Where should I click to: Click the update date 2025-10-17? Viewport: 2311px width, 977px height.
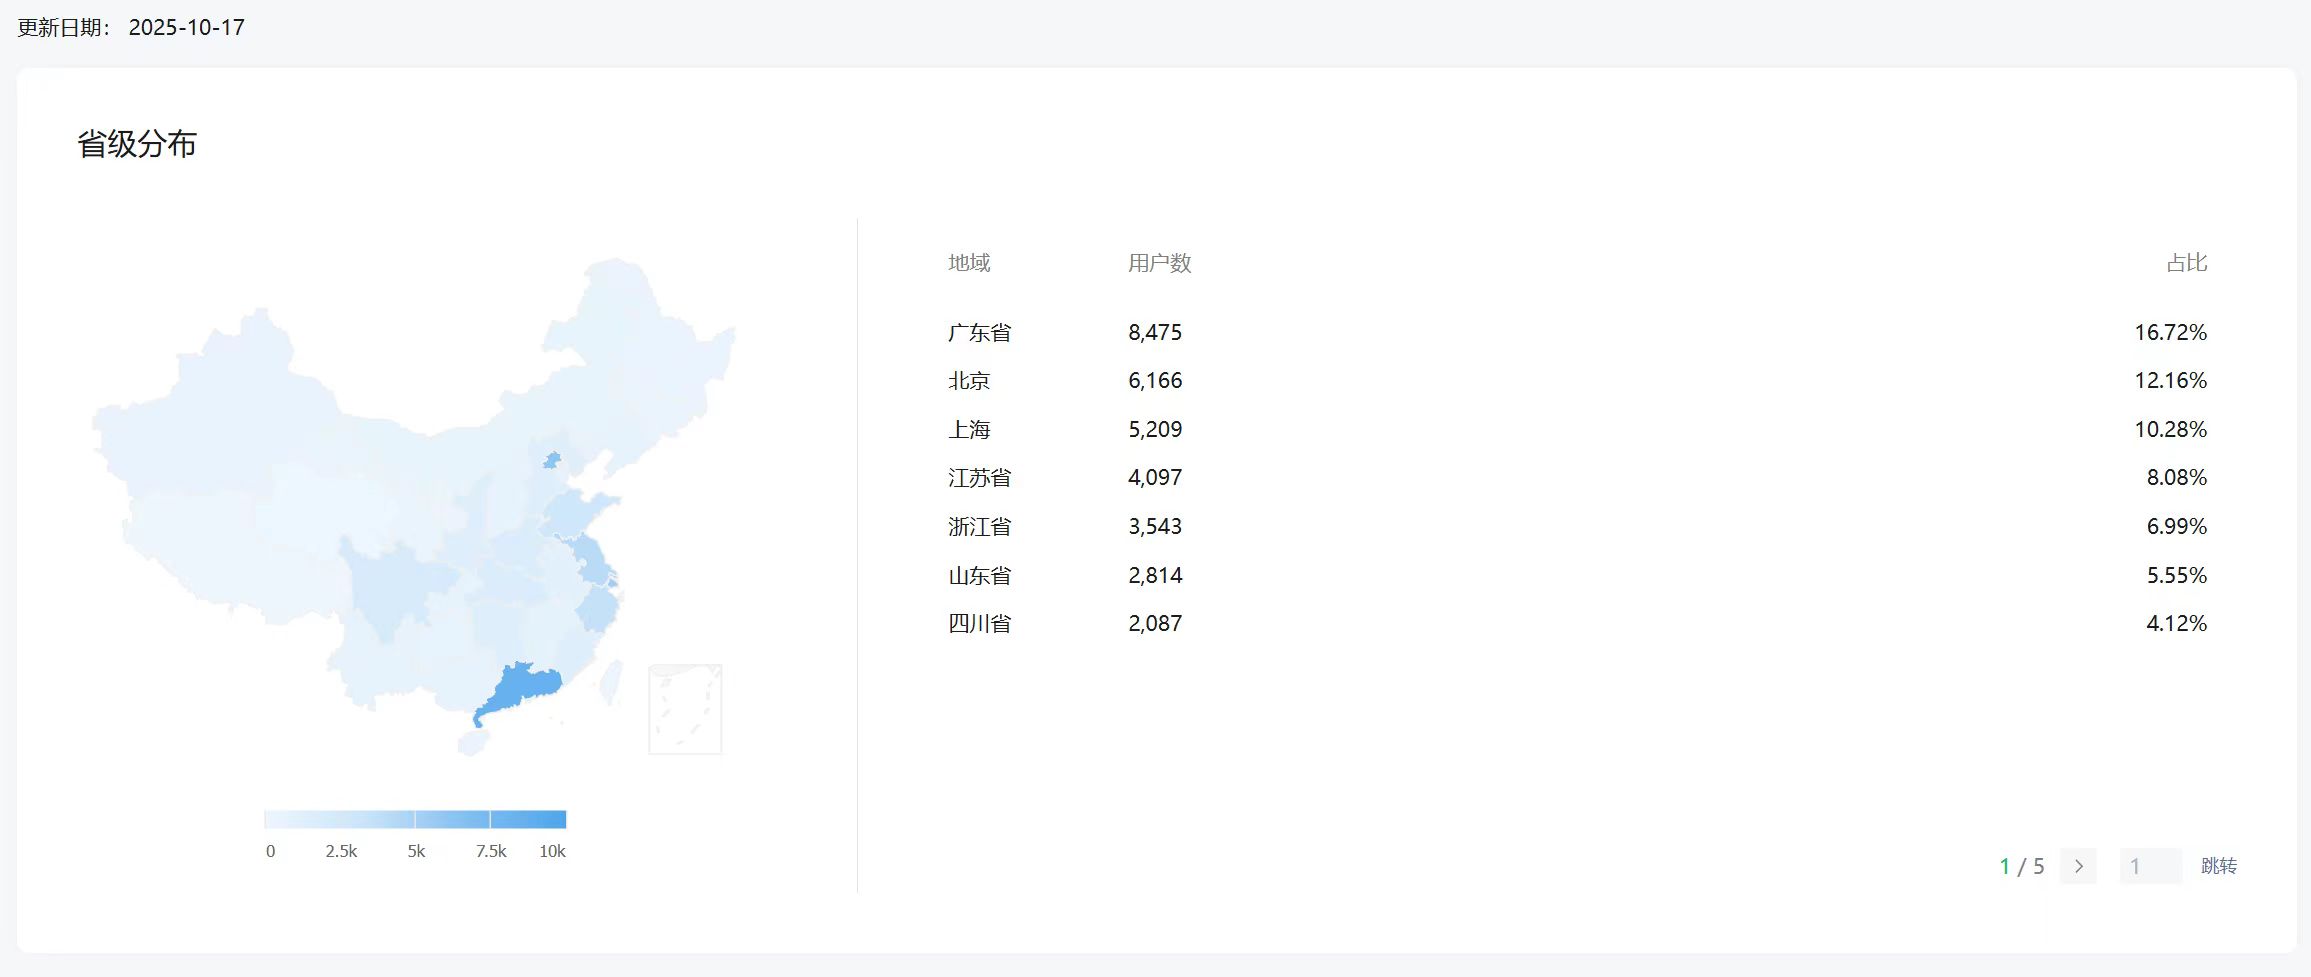(187, 28)
